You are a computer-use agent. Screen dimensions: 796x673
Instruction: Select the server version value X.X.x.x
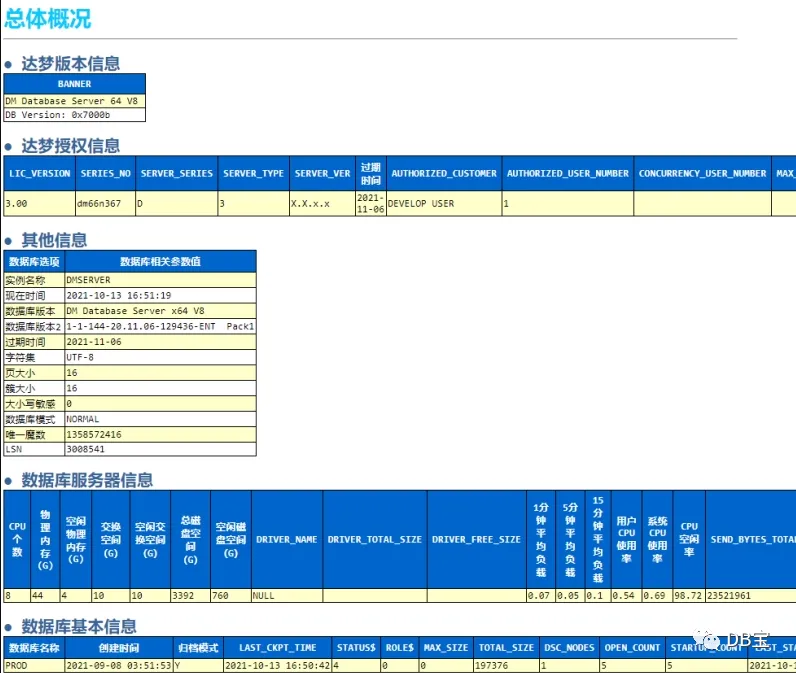click(322, 204)
